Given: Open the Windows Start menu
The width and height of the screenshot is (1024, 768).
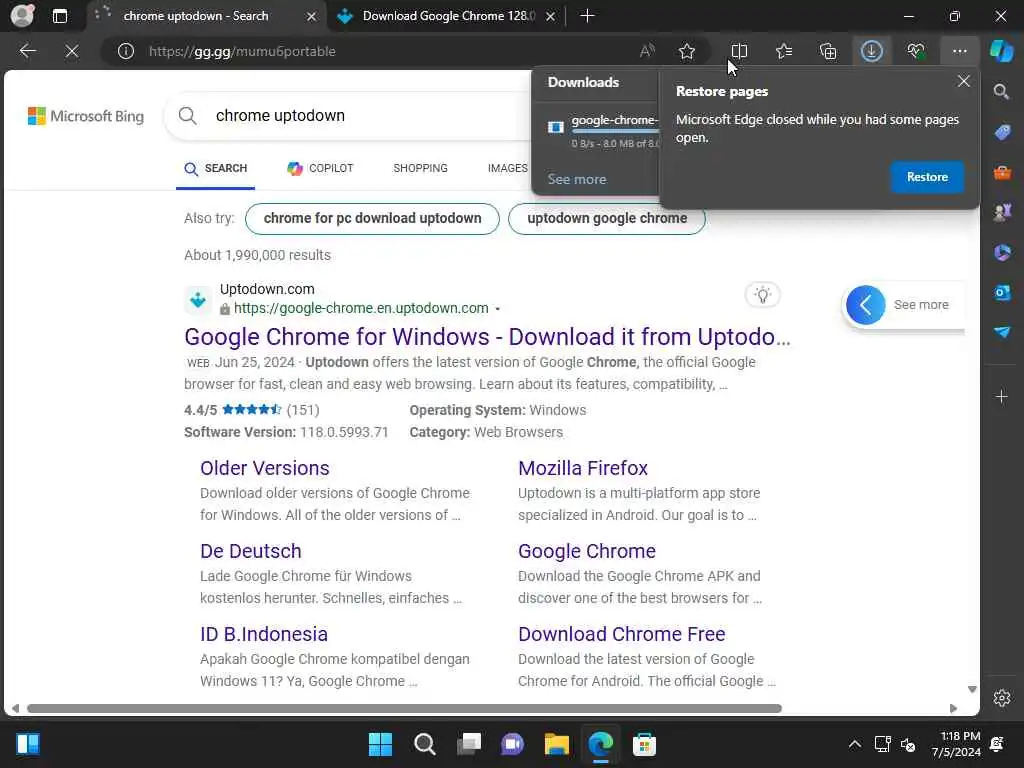Looking at the screenshot, I should (x=380, y=744).
